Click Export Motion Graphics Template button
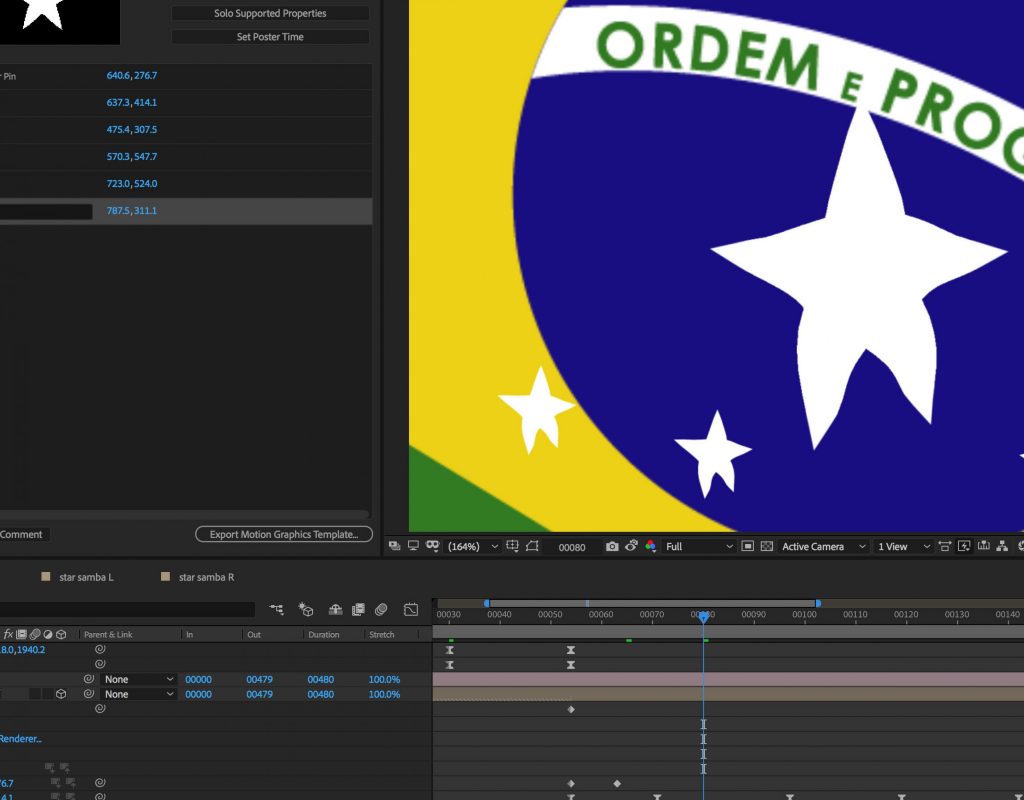Image resolution: width=1024 pixels, height=800 pixels. pos(284,534)
